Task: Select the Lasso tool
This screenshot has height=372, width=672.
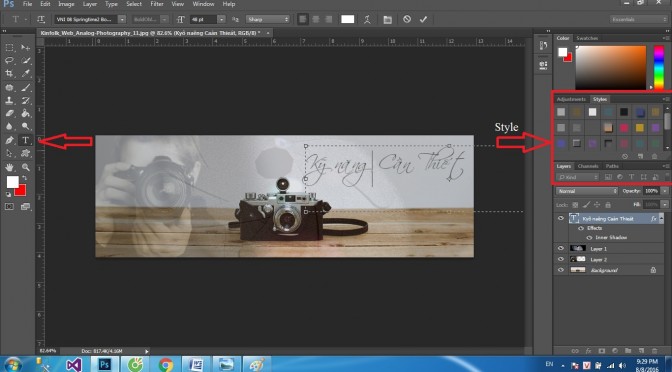Action: [9, 60]
